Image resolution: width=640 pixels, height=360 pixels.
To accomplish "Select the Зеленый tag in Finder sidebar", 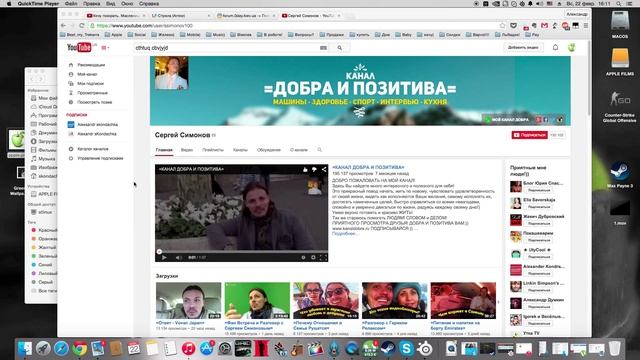I will tap(44, 256).
